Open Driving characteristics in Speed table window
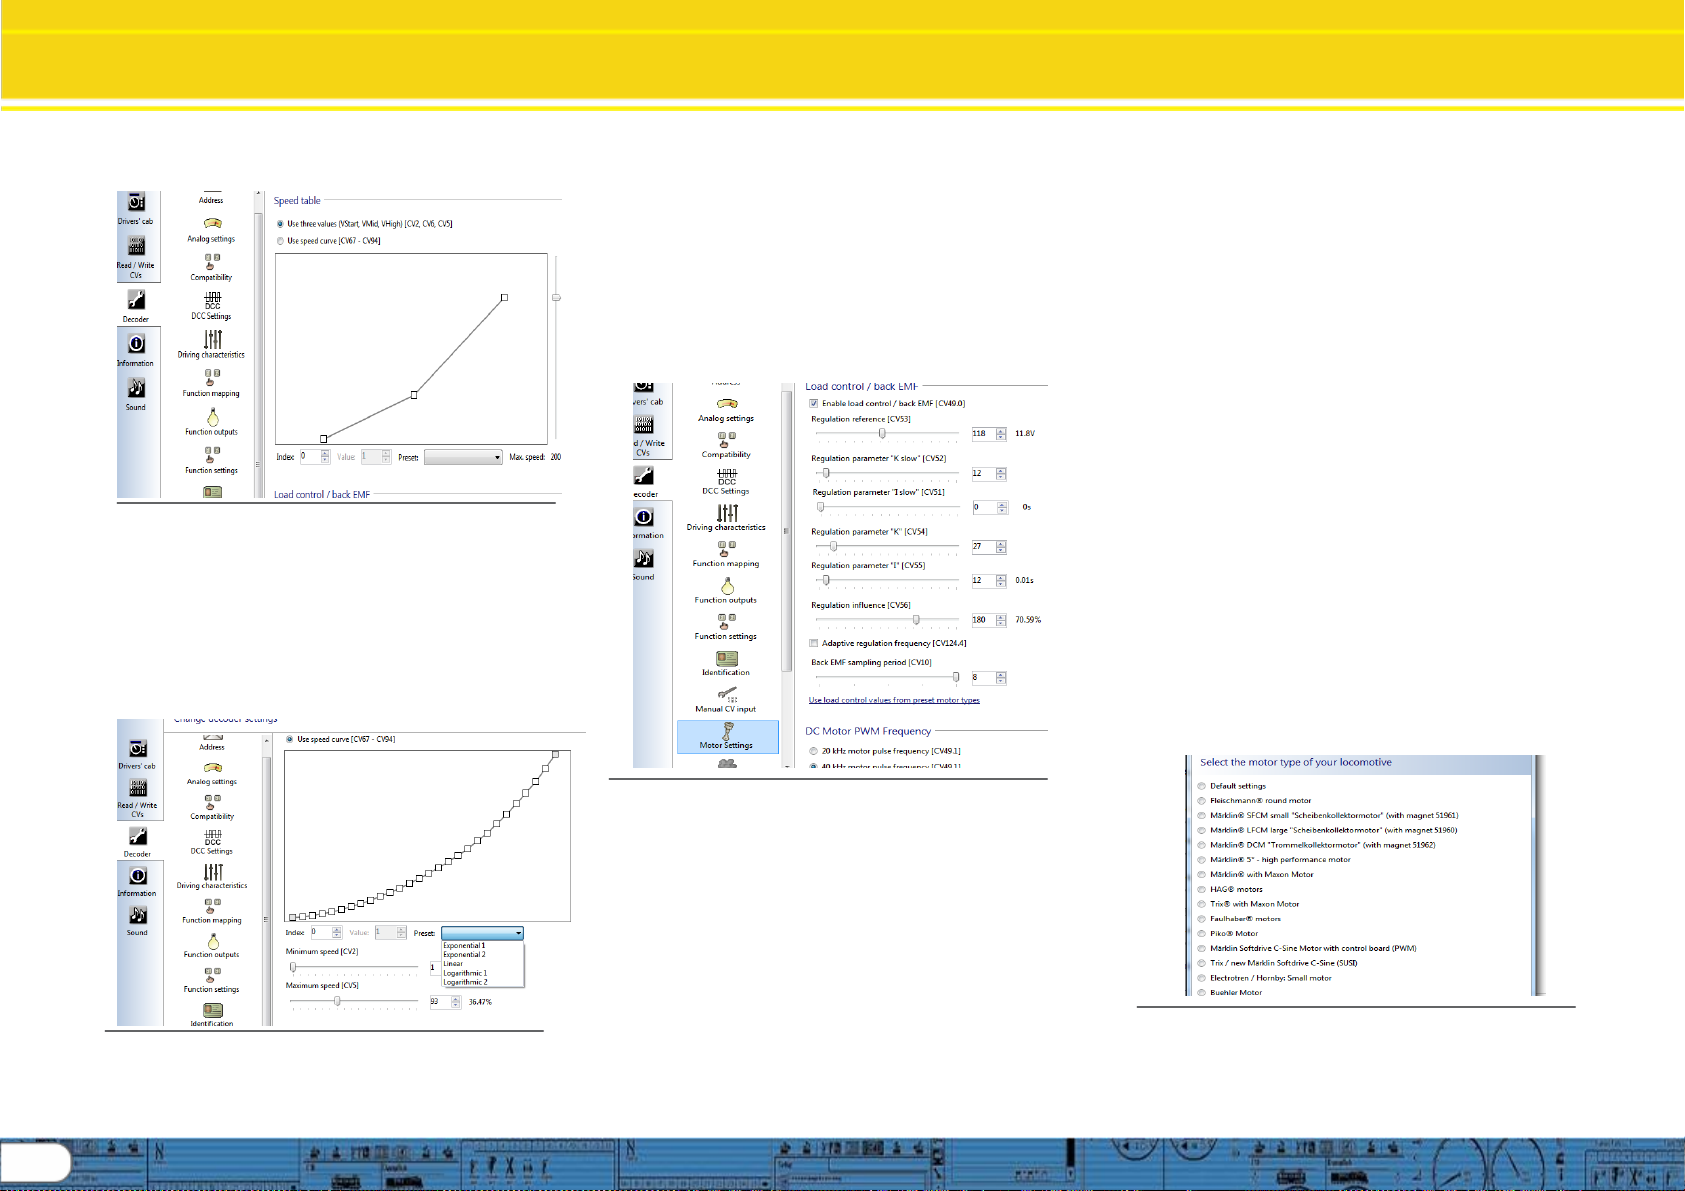1685x1191 pixels. 211,344
